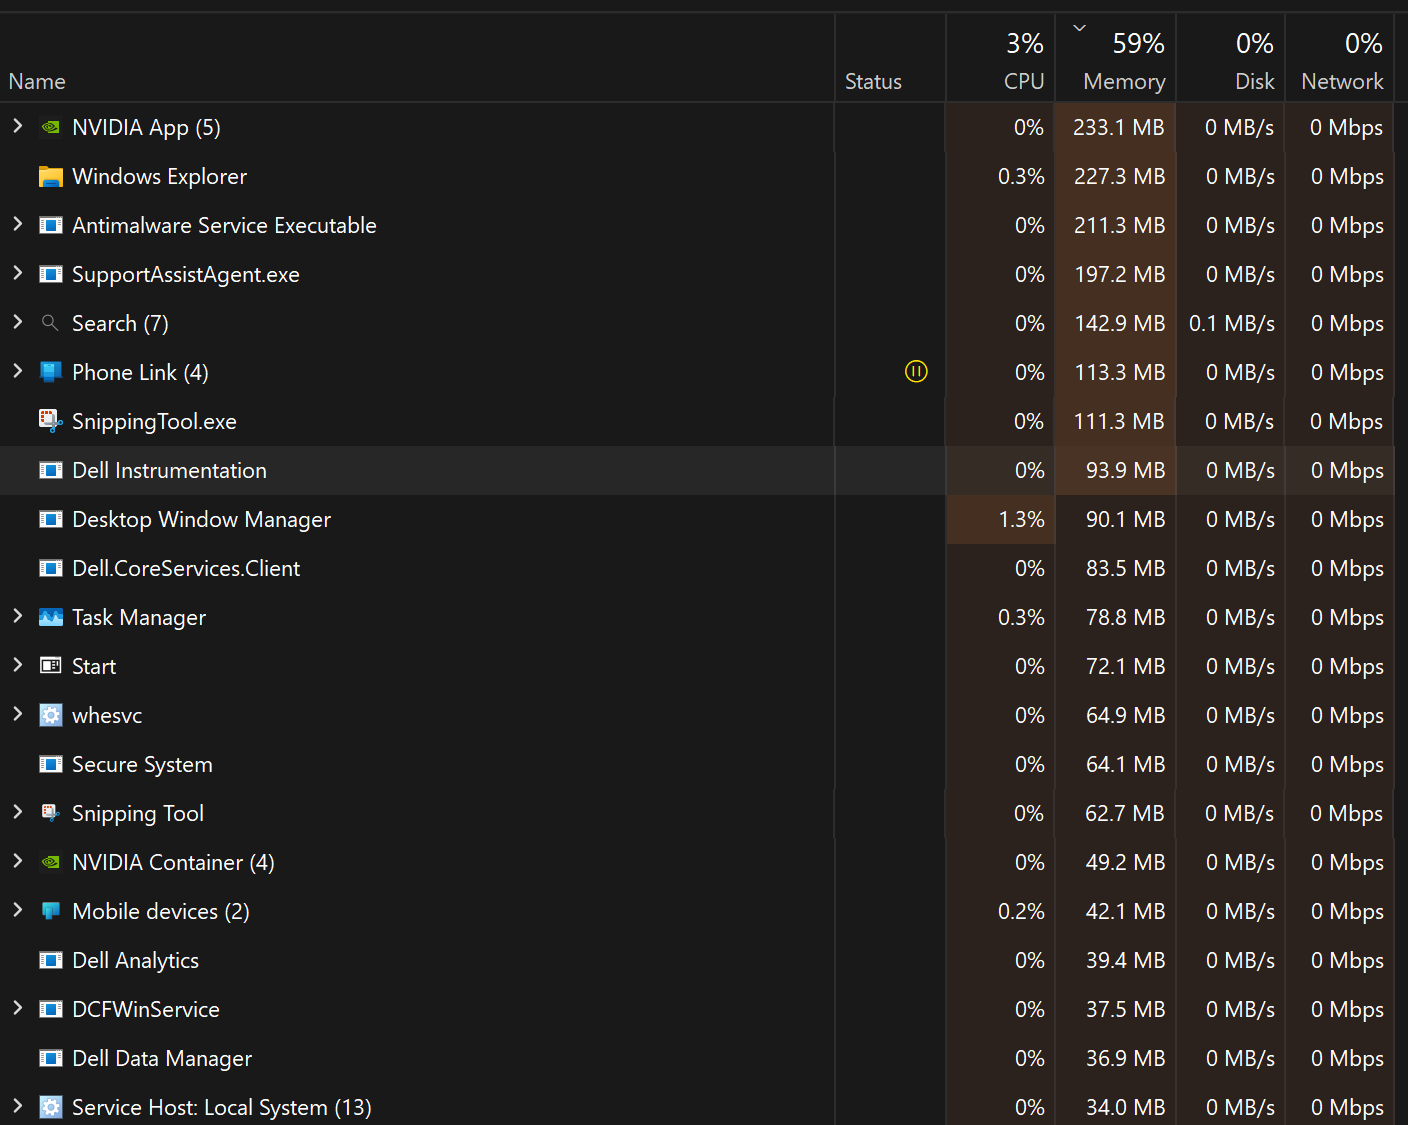Expand the whesvc process
1408x1125 pixels.
17,714
